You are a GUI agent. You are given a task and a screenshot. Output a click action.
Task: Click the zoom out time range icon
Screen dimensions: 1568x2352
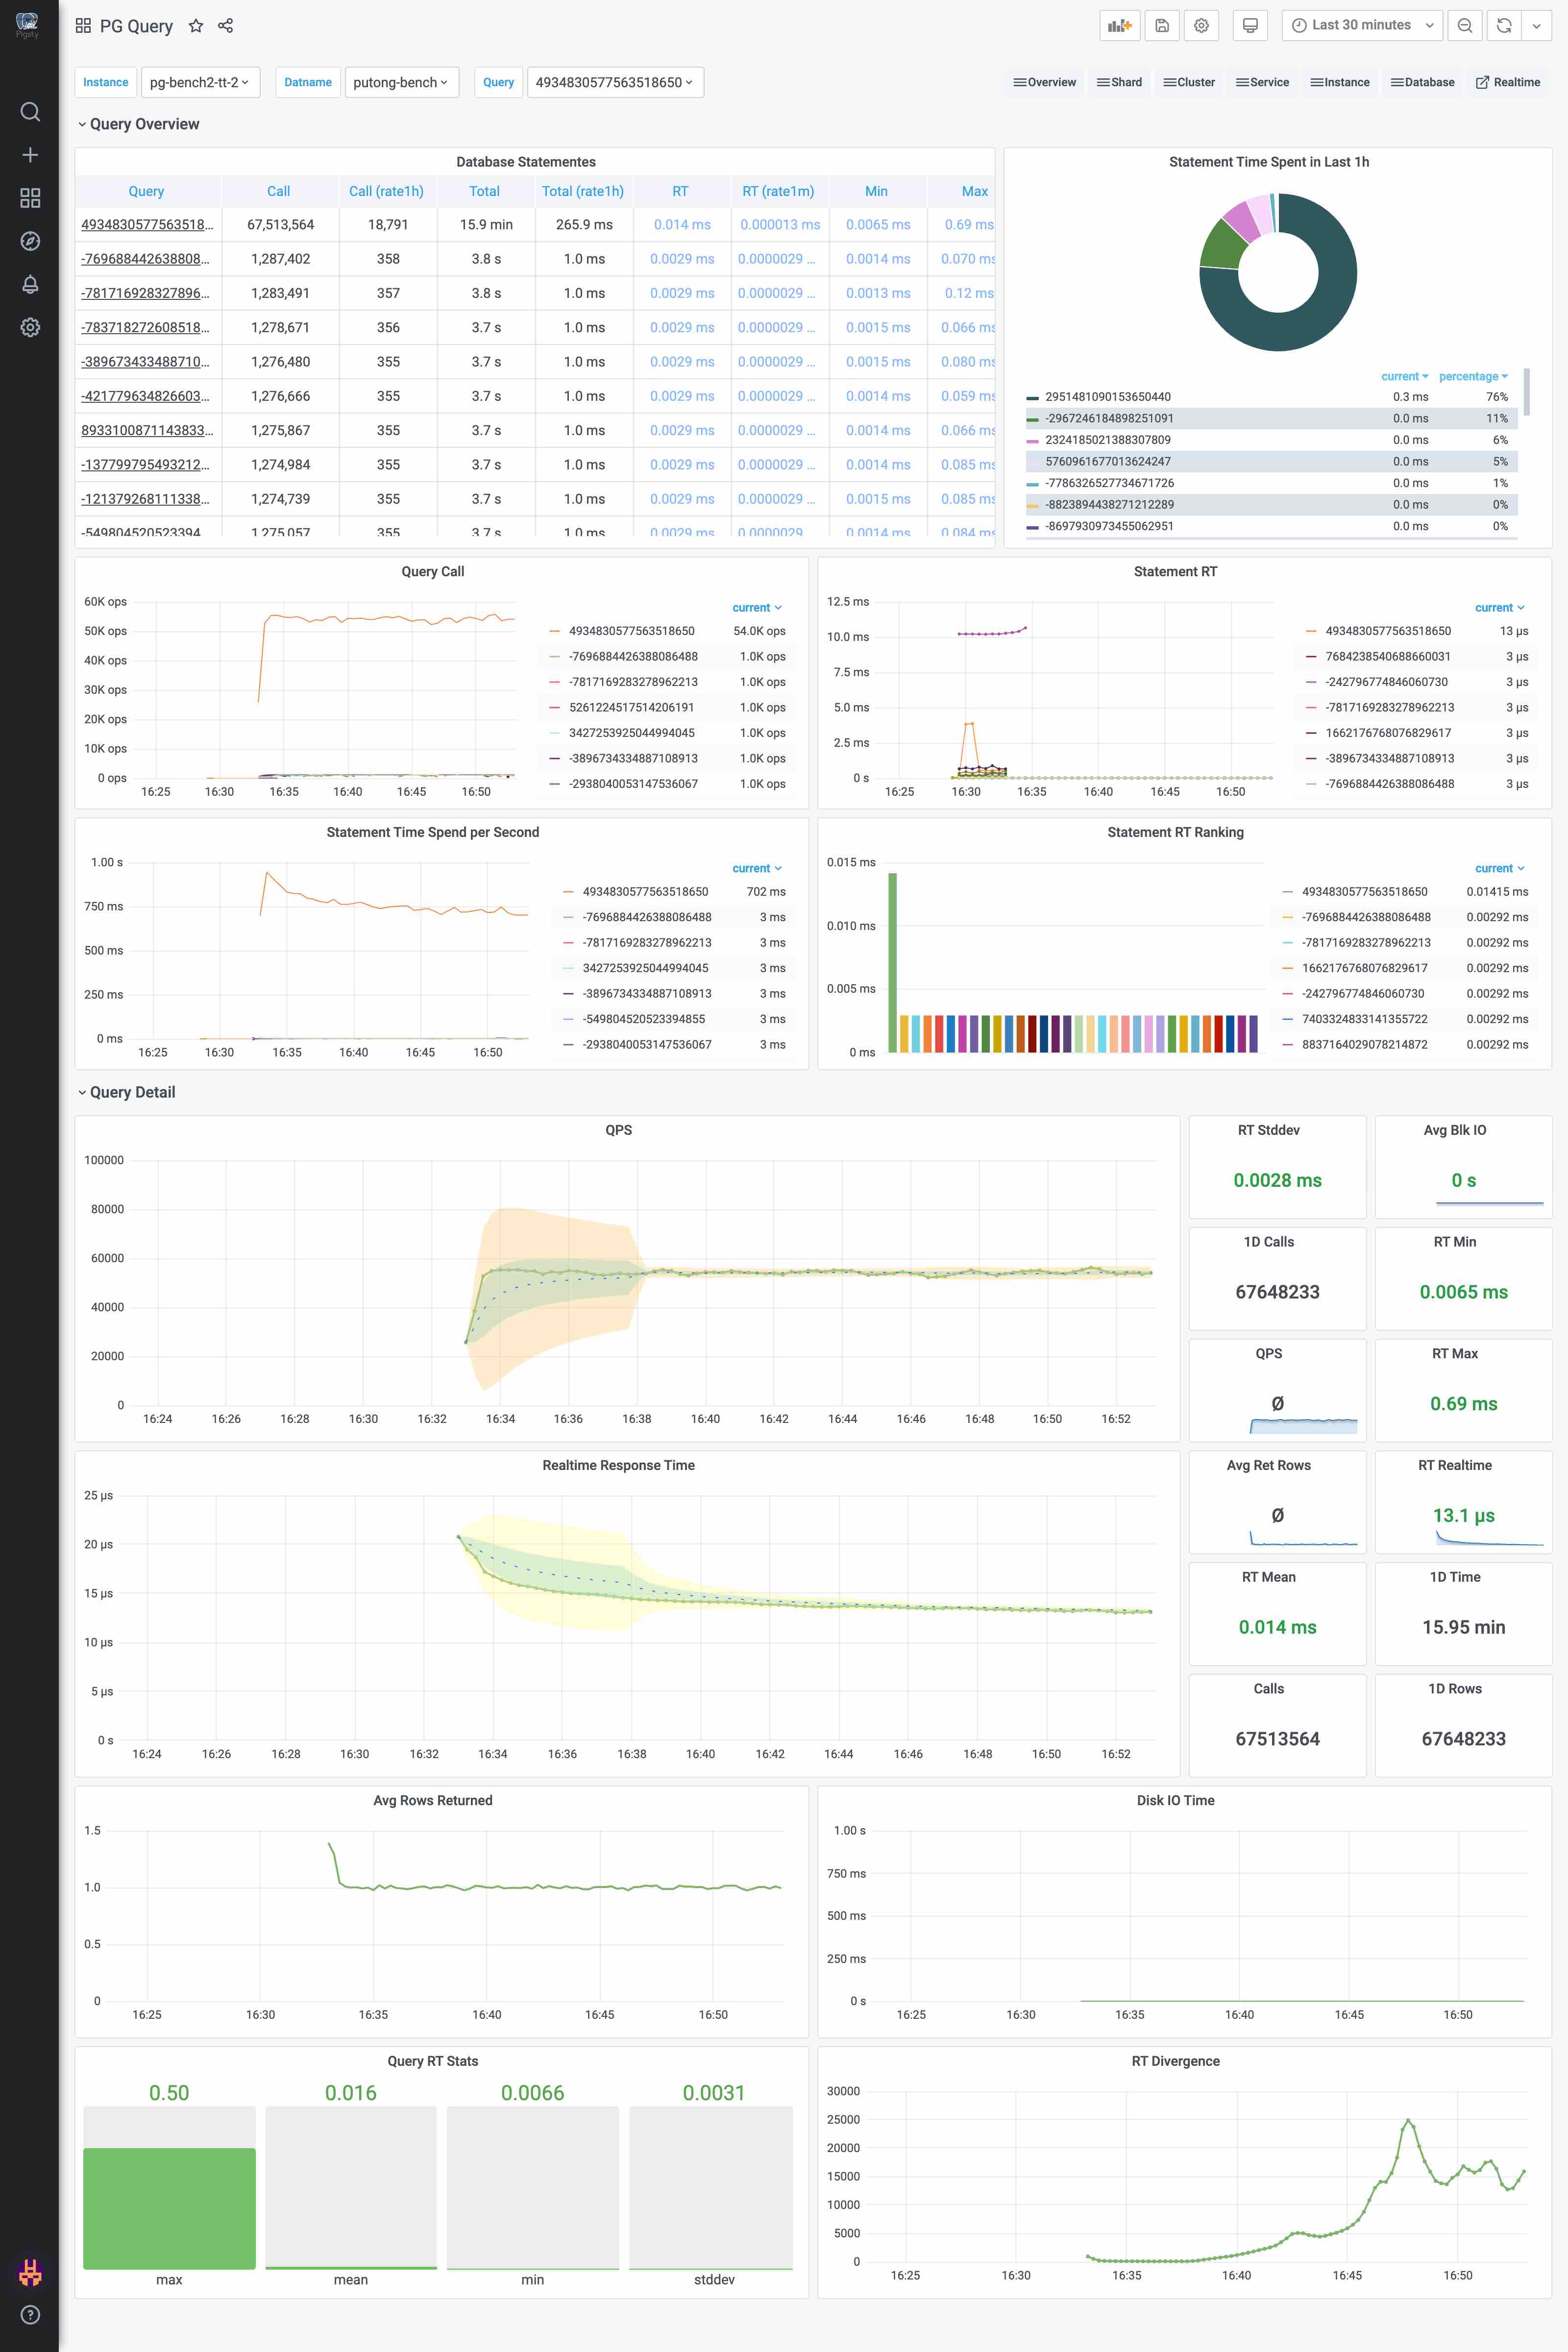tap(1464, 26)
